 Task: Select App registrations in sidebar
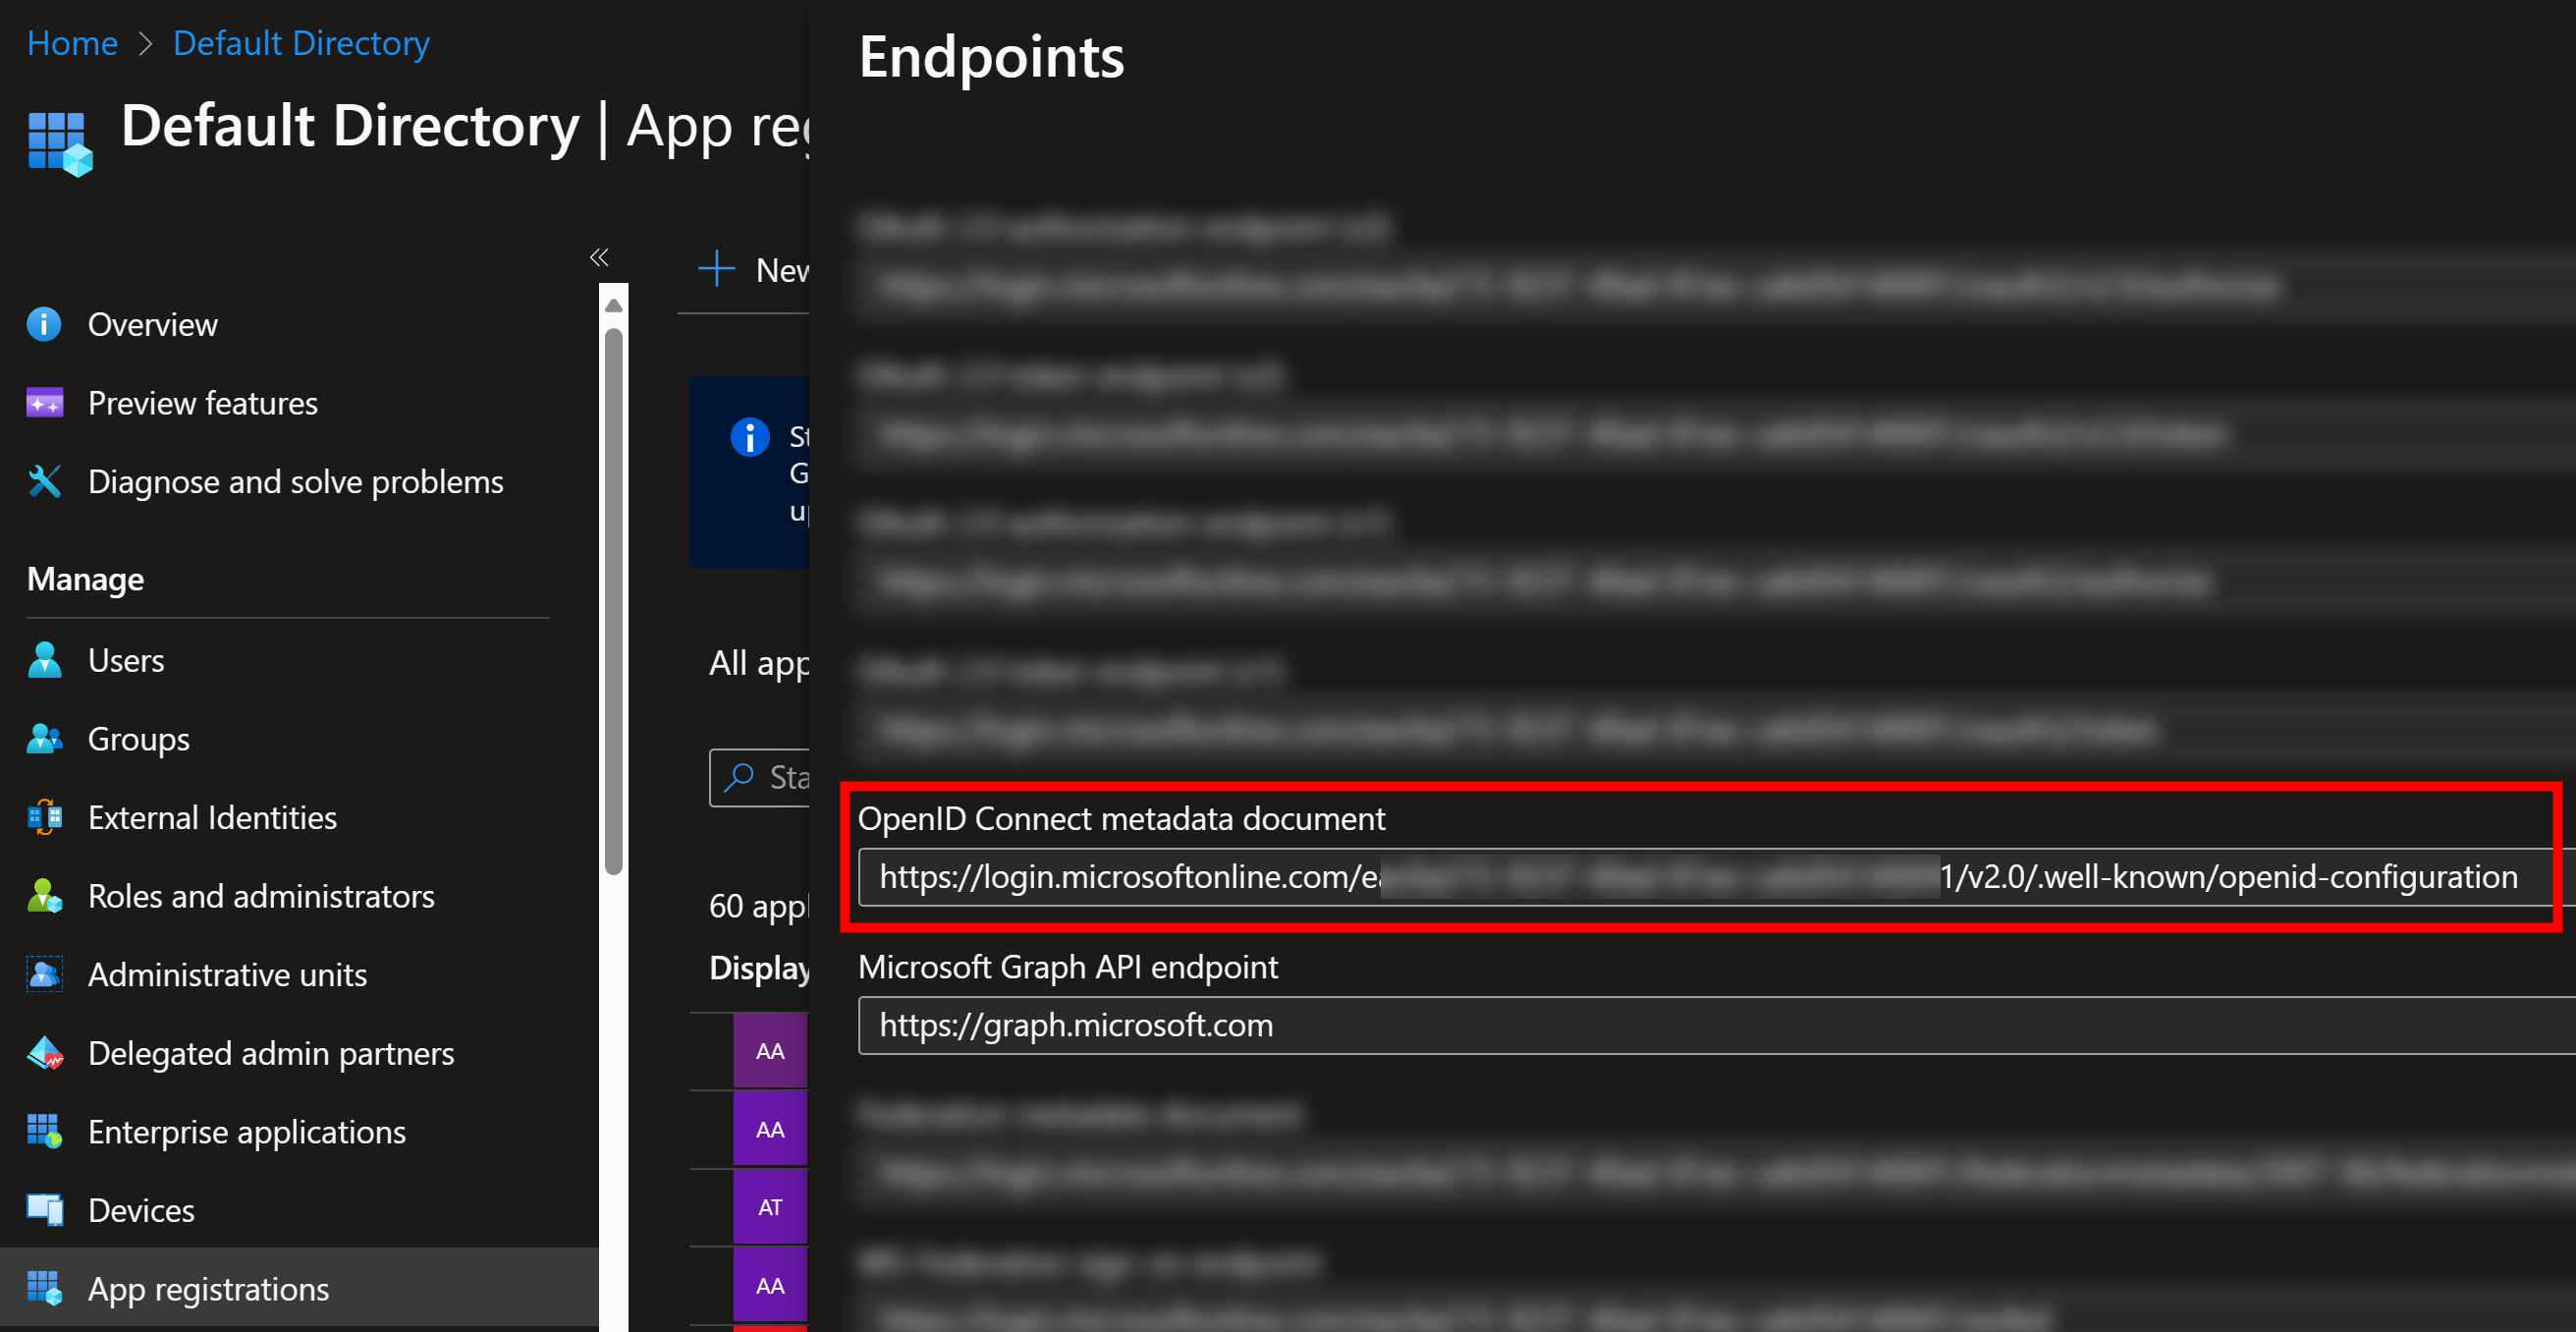299,1288
